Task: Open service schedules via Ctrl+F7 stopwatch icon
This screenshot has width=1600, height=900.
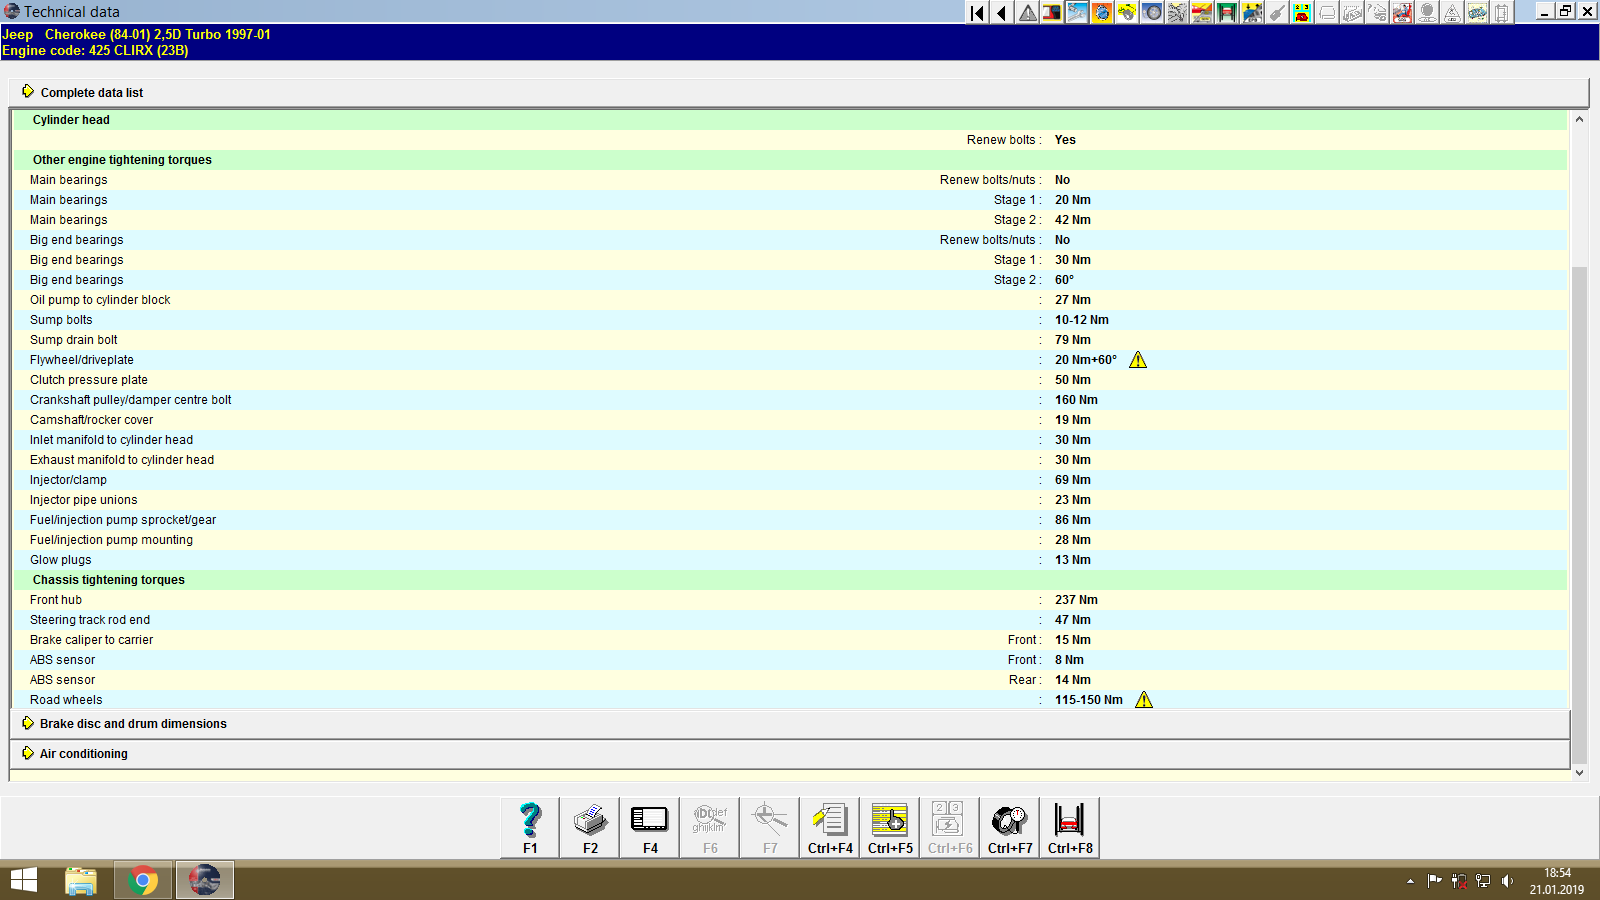Action: (1009, 826)
